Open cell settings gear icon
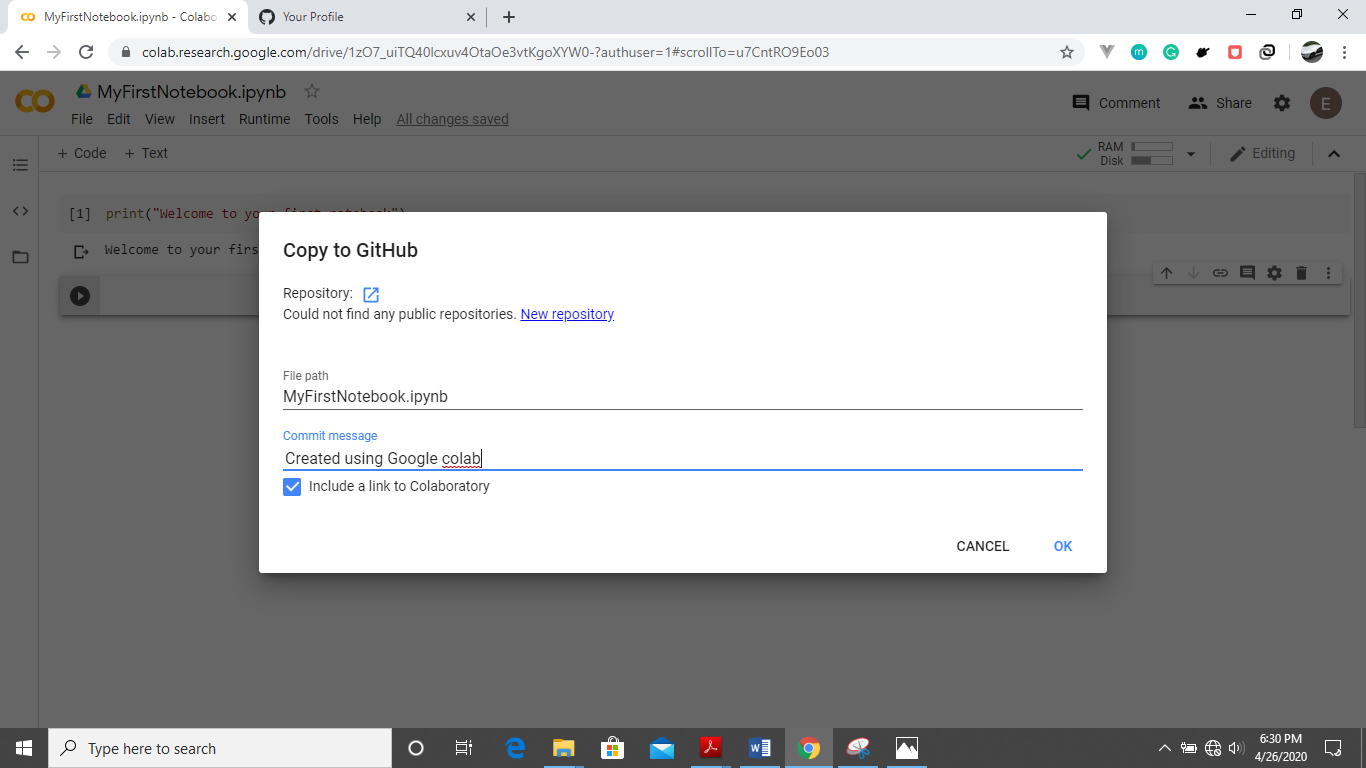The image size is (1366, 768). click(1274, 273)
